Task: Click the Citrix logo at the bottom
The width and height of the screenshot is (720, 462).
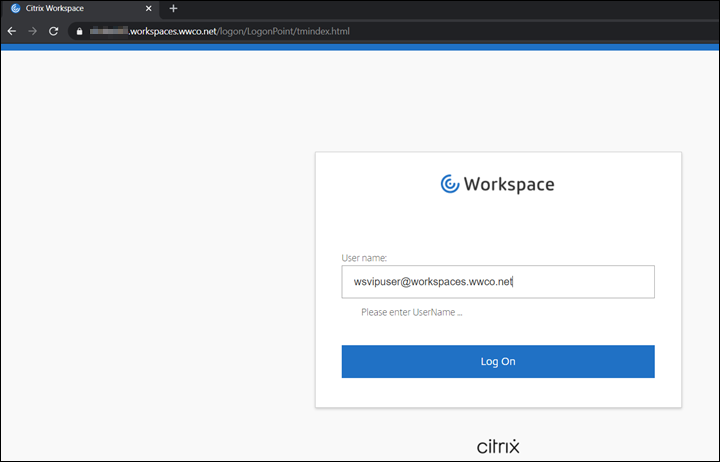Action: point(498,446)
